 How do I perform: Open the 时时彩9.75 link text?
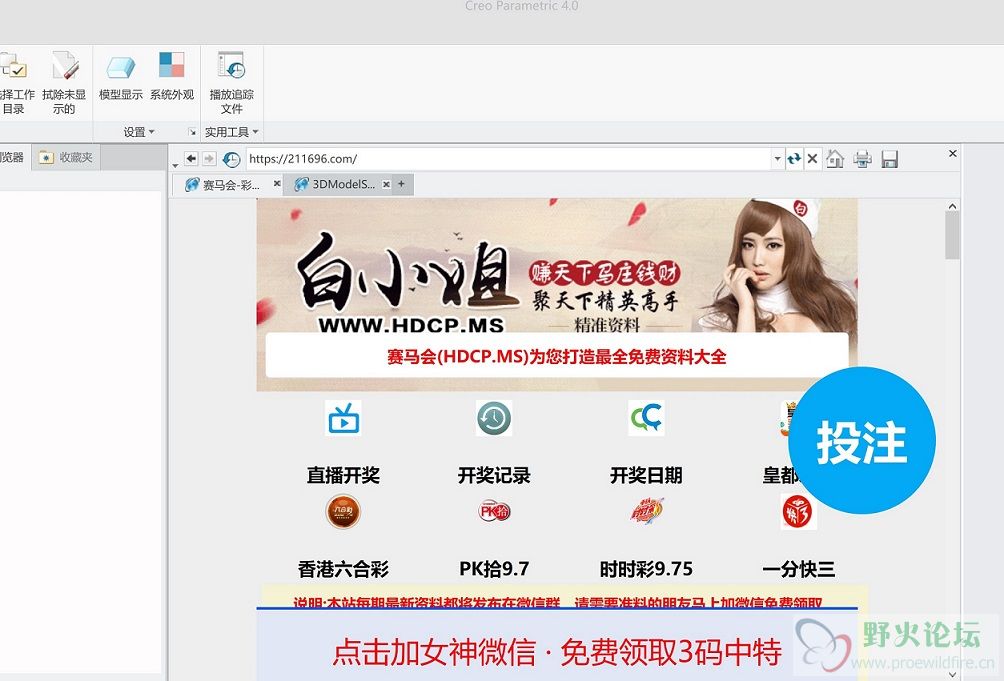coord(645,569)
